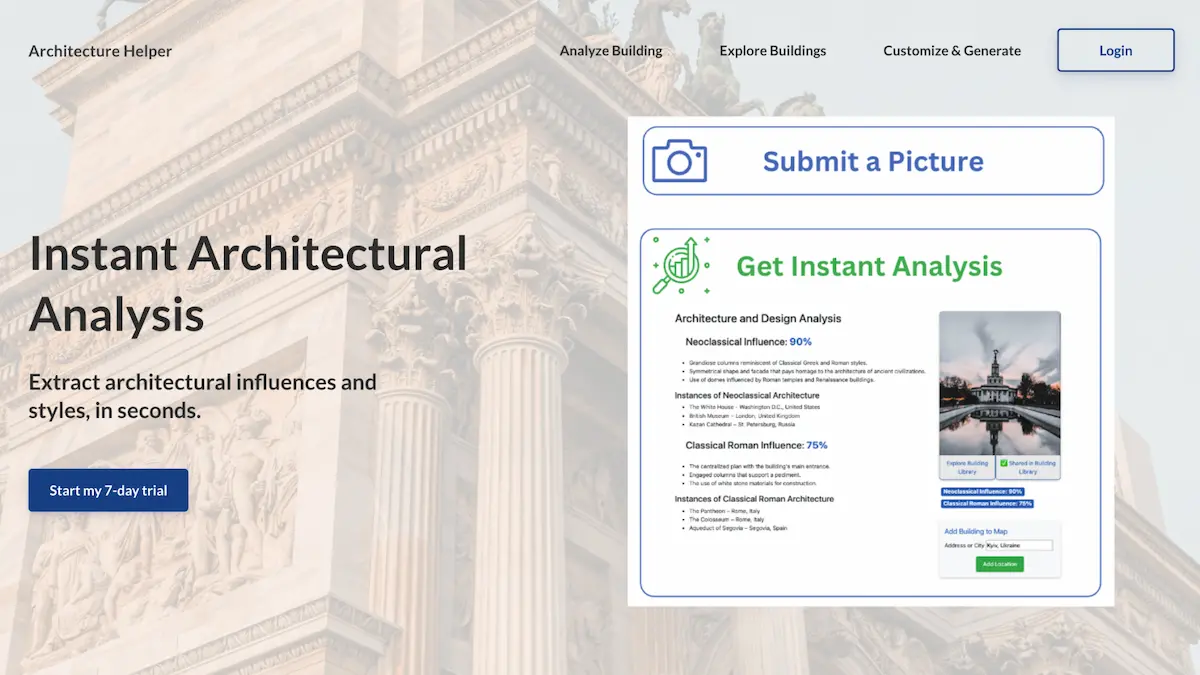Select the Submit a Picture card

[872, 160]
